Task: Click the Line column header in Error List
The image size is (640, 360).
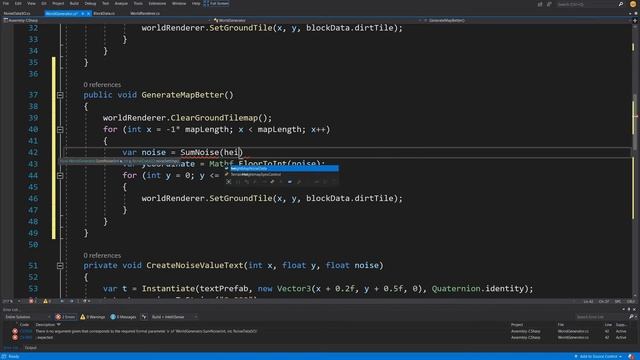Action: [x=608, y=325]
